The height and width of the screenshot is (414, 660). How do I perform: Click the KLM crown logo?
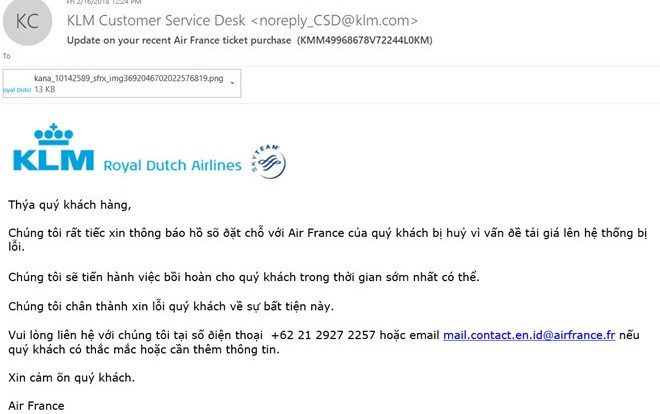(53, 134)
